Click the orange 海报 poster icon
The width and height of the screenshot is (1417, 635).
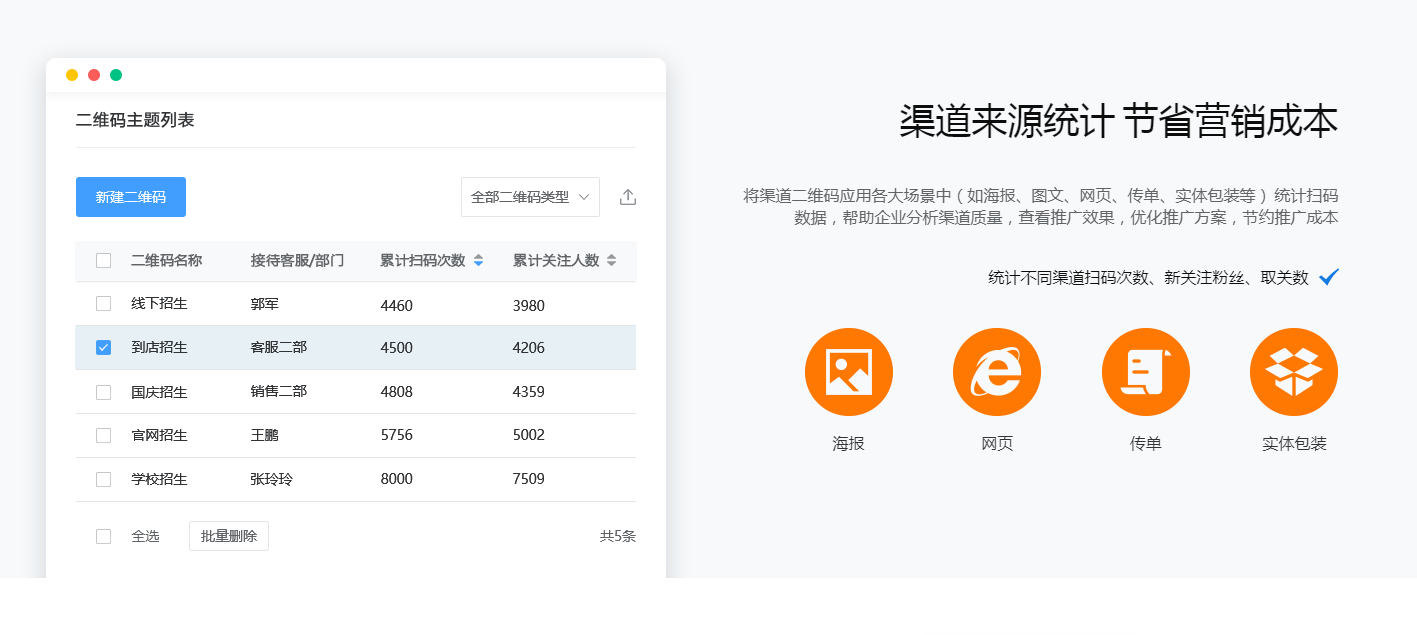point(848,372)
